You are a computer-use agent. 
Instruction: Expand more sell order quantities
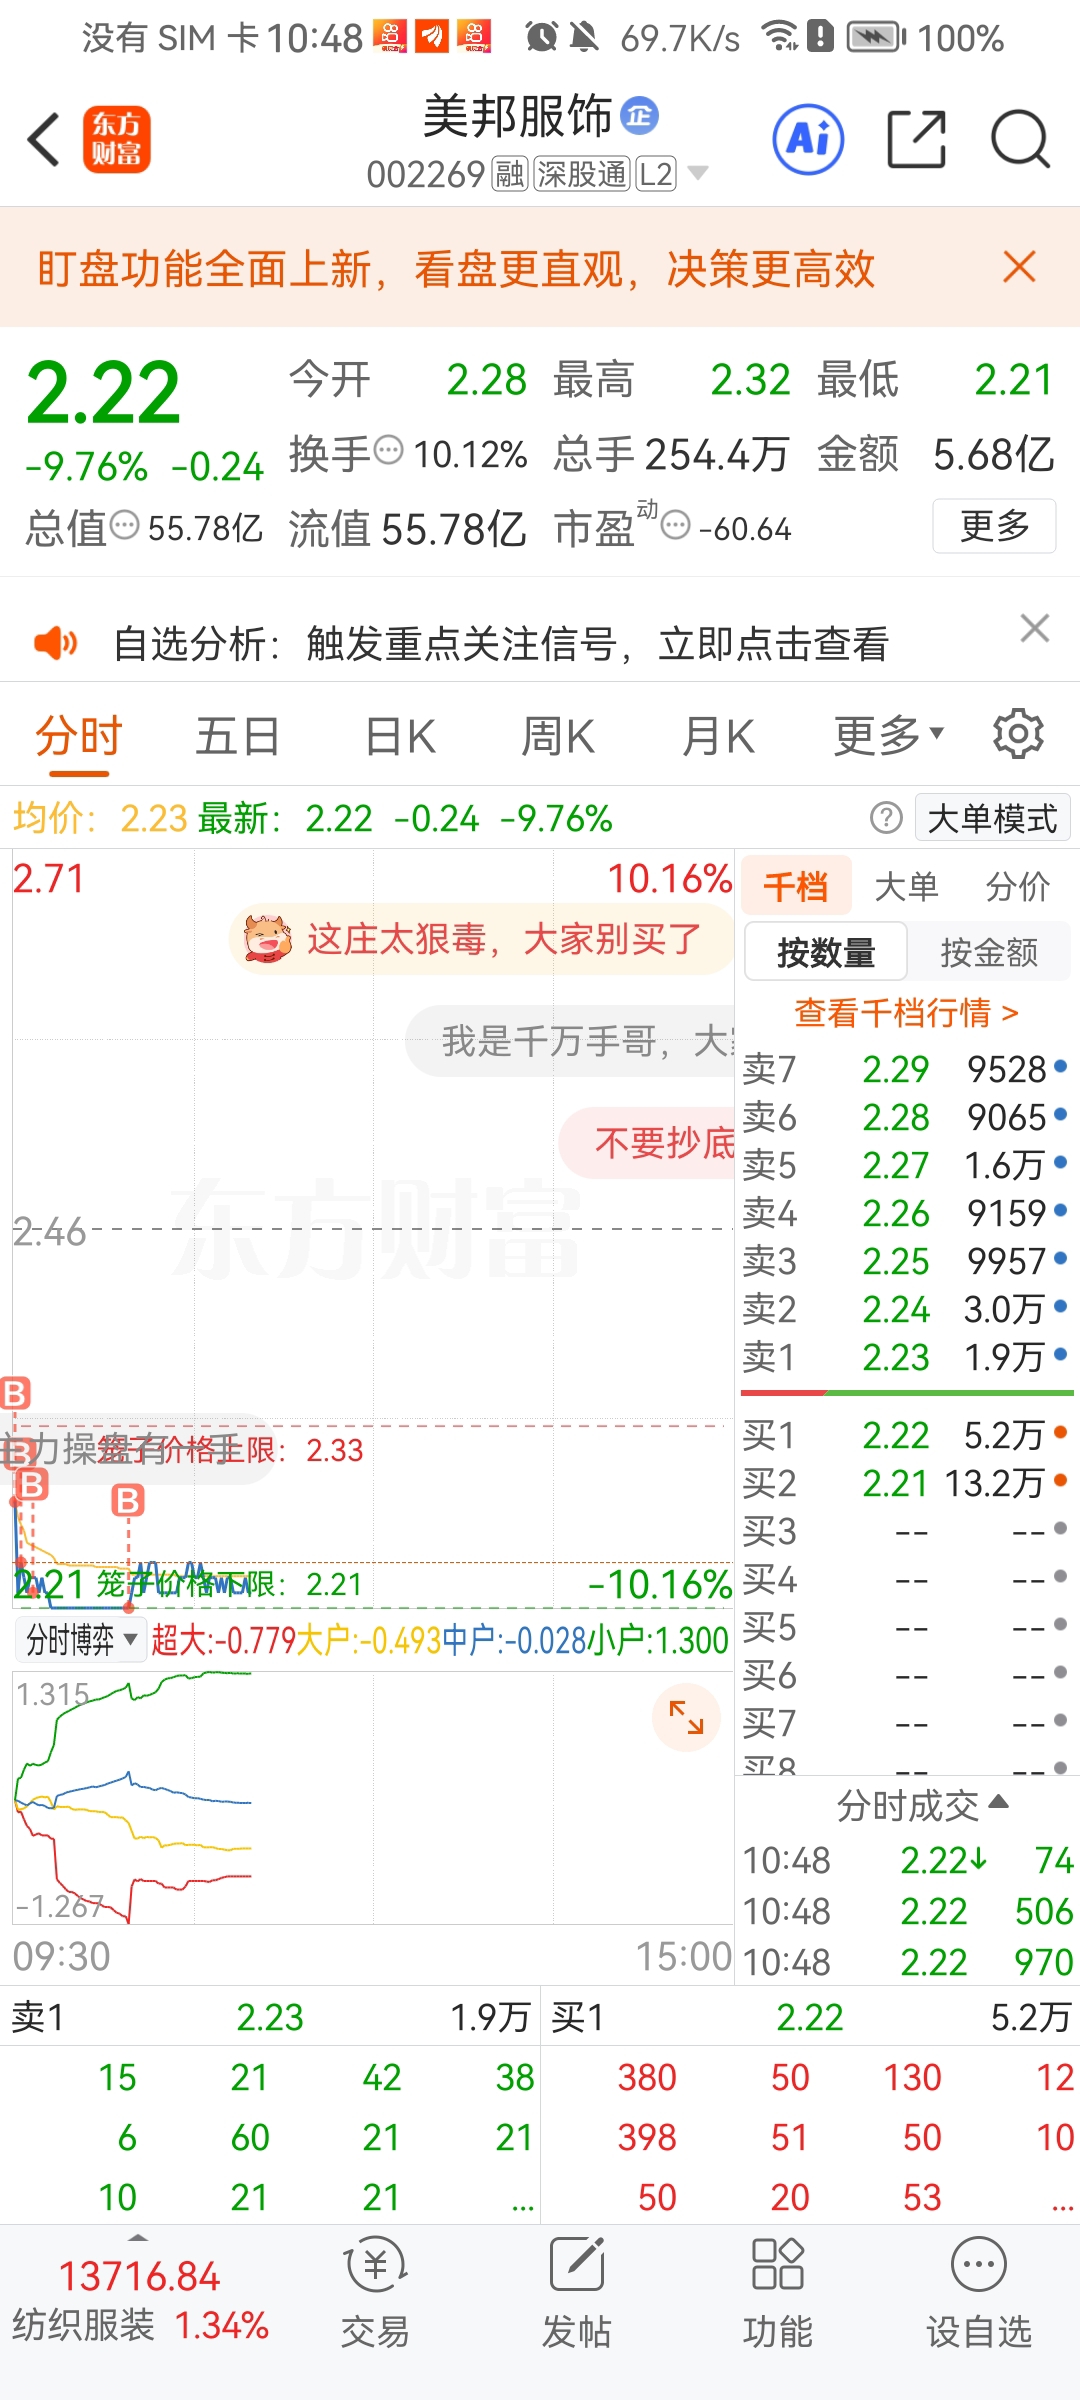[x=523, y=2205]
